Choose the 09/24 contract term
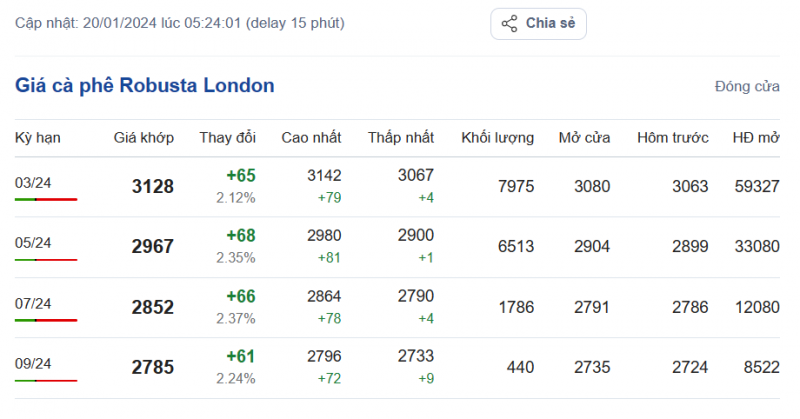This screenshot has width=800, height=419. 33,363
